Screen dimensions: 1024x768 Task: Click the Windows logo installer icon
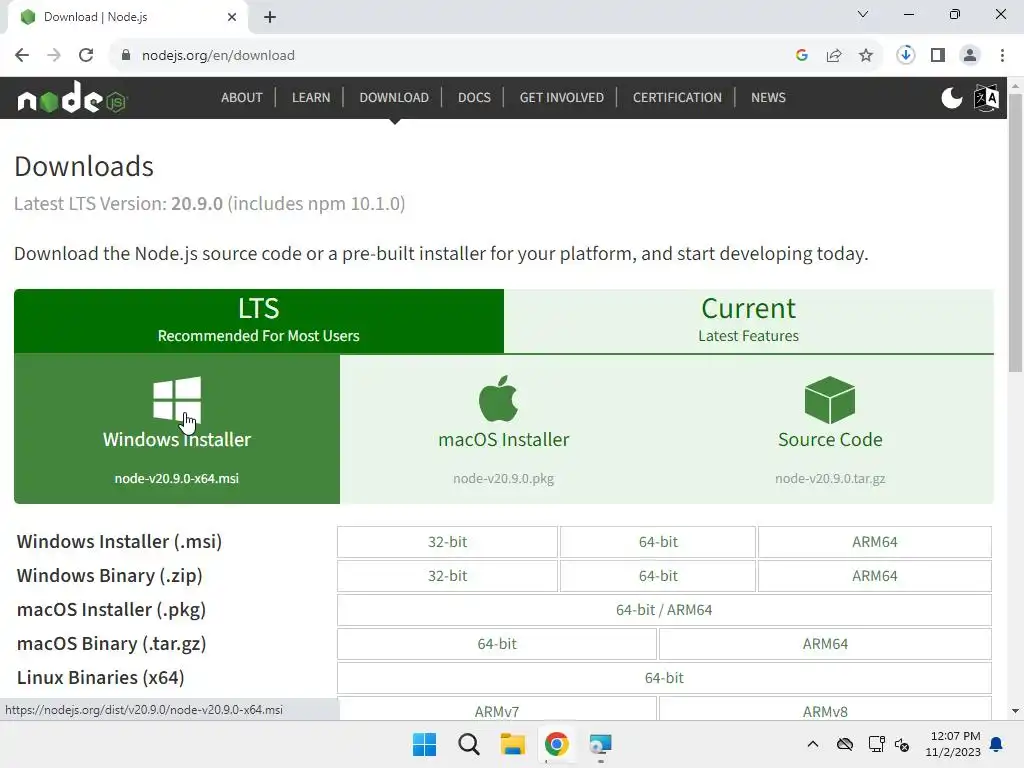tap(177, 399)
